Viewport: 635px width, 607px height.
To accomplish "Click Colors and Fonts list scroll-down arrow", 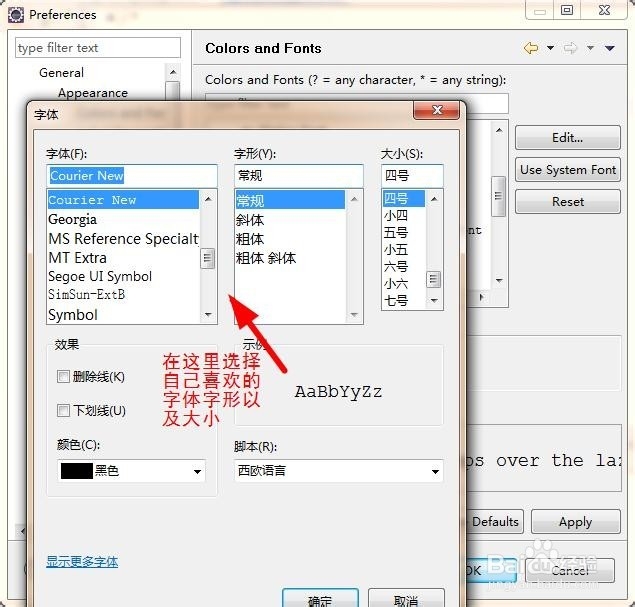I will (499, 280).
